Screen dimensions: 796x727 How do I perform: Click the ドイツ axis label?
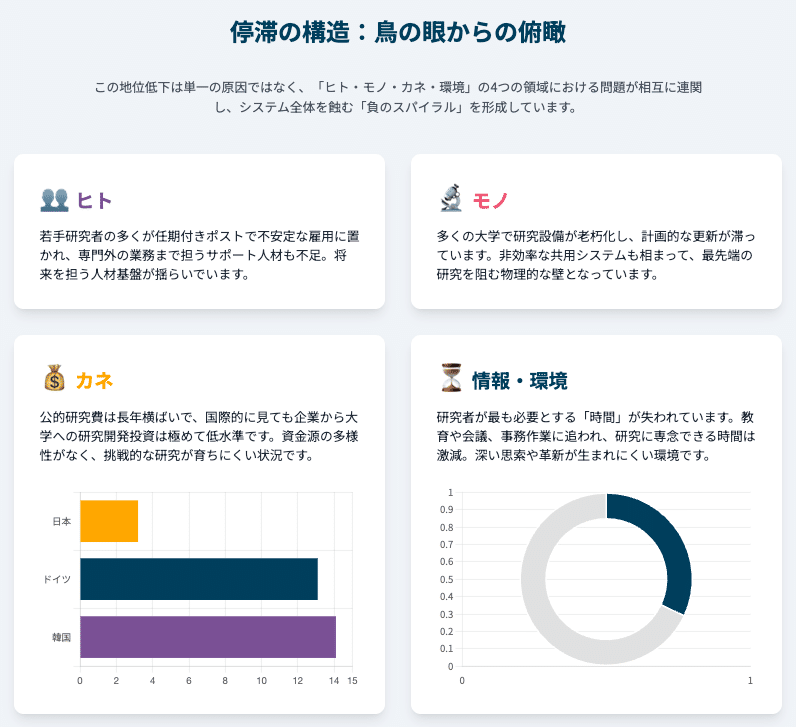coord(57,579)
